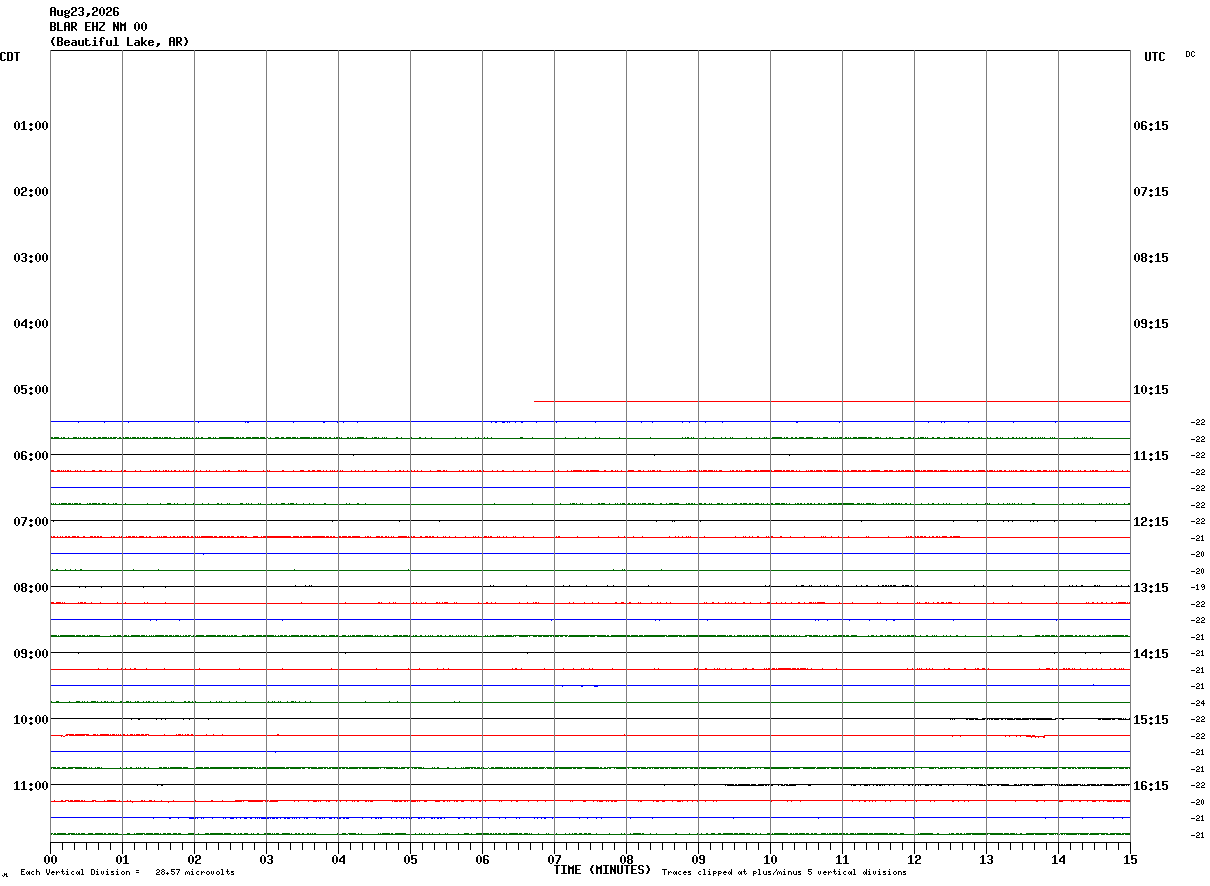Screen dimensions: 1210x886
Task: Click minute 07 on the time axis
Action: pos(554,859)
